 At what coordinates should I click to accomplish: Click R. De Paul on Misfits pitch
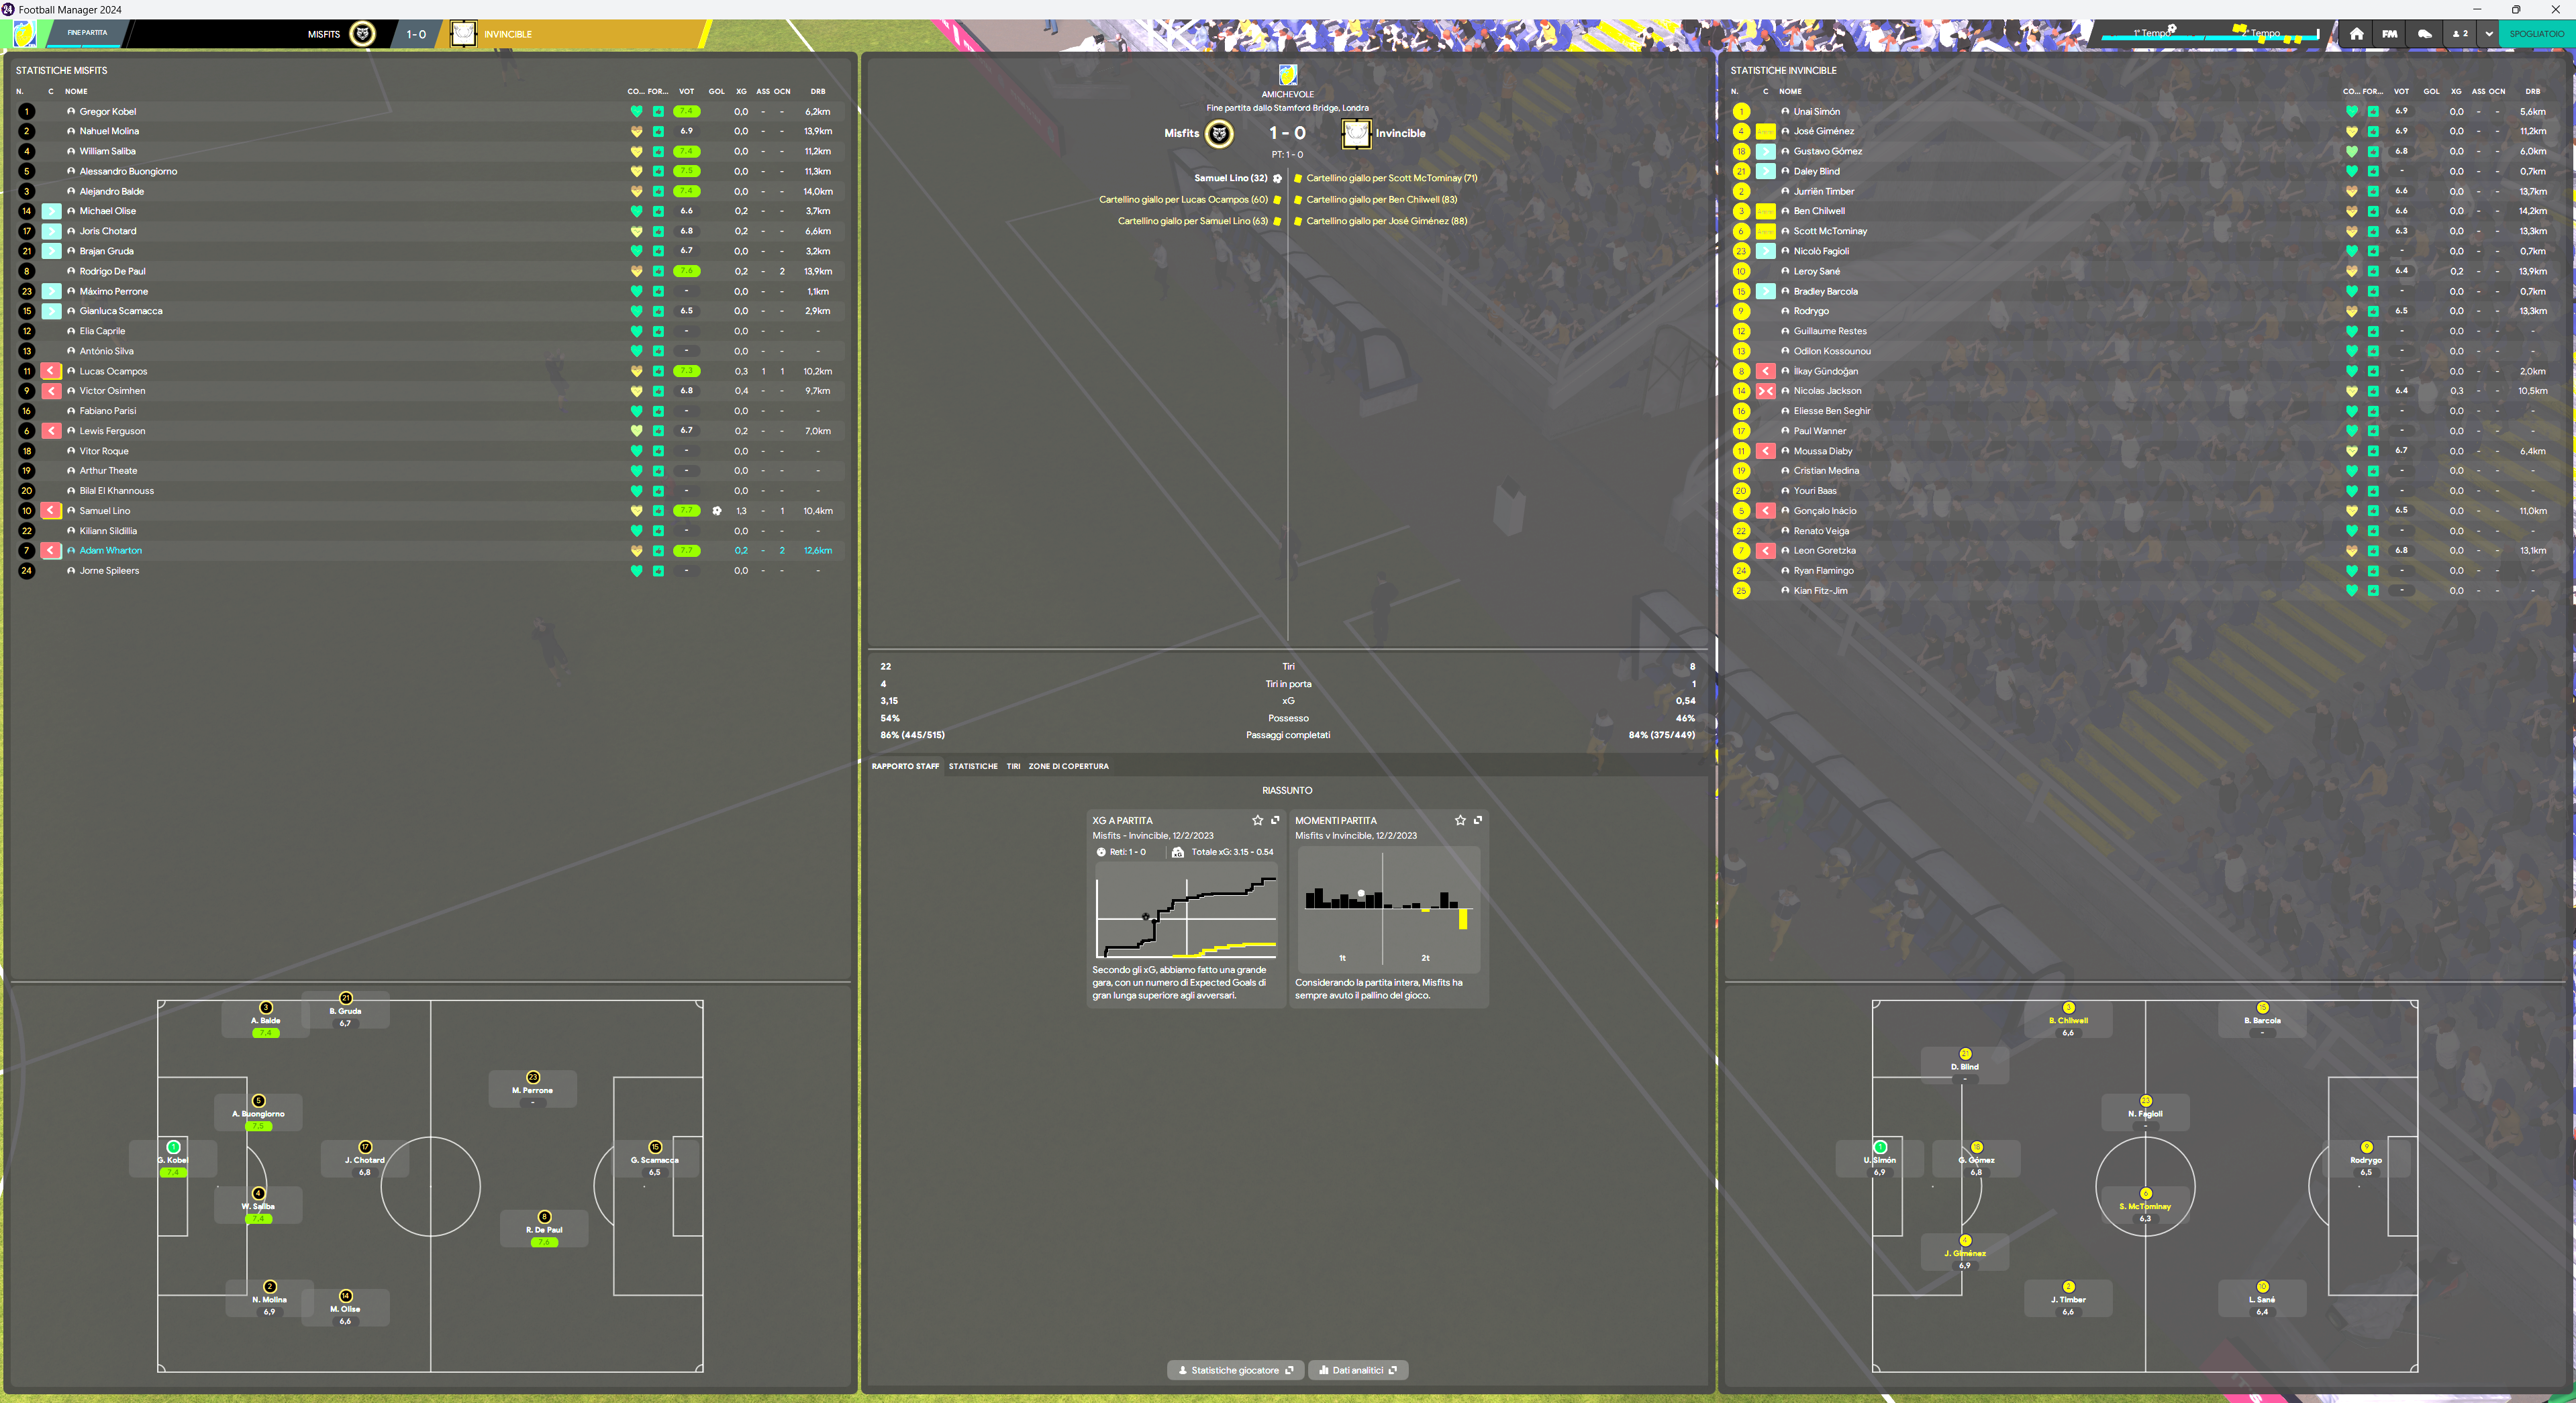pos(544,1230)
